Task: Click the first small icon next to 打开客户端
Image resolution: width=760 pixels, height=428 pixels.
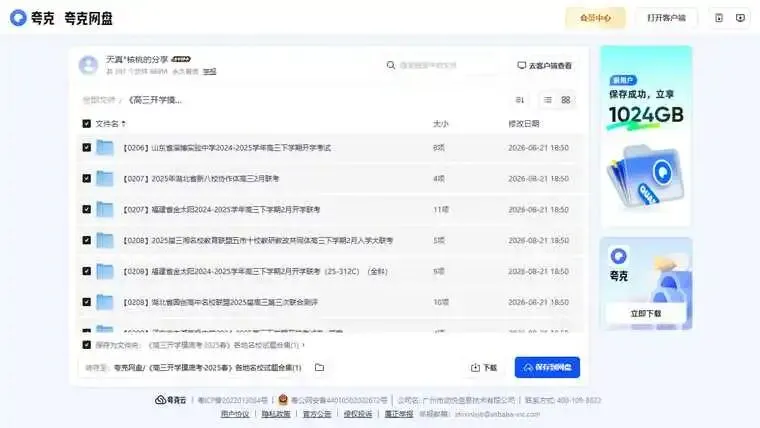Action: [719, 18]
